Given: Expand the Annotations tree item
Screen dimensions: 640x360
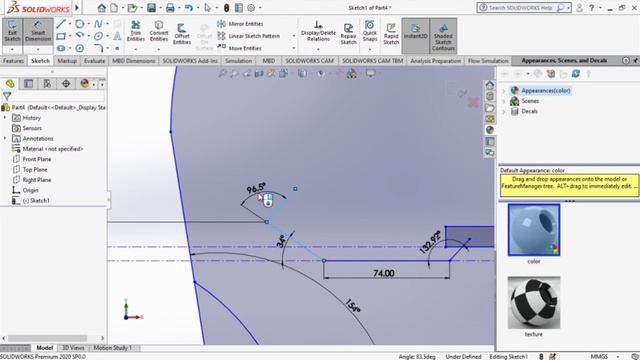Looking at the screenshot, I should click(5, 138).
